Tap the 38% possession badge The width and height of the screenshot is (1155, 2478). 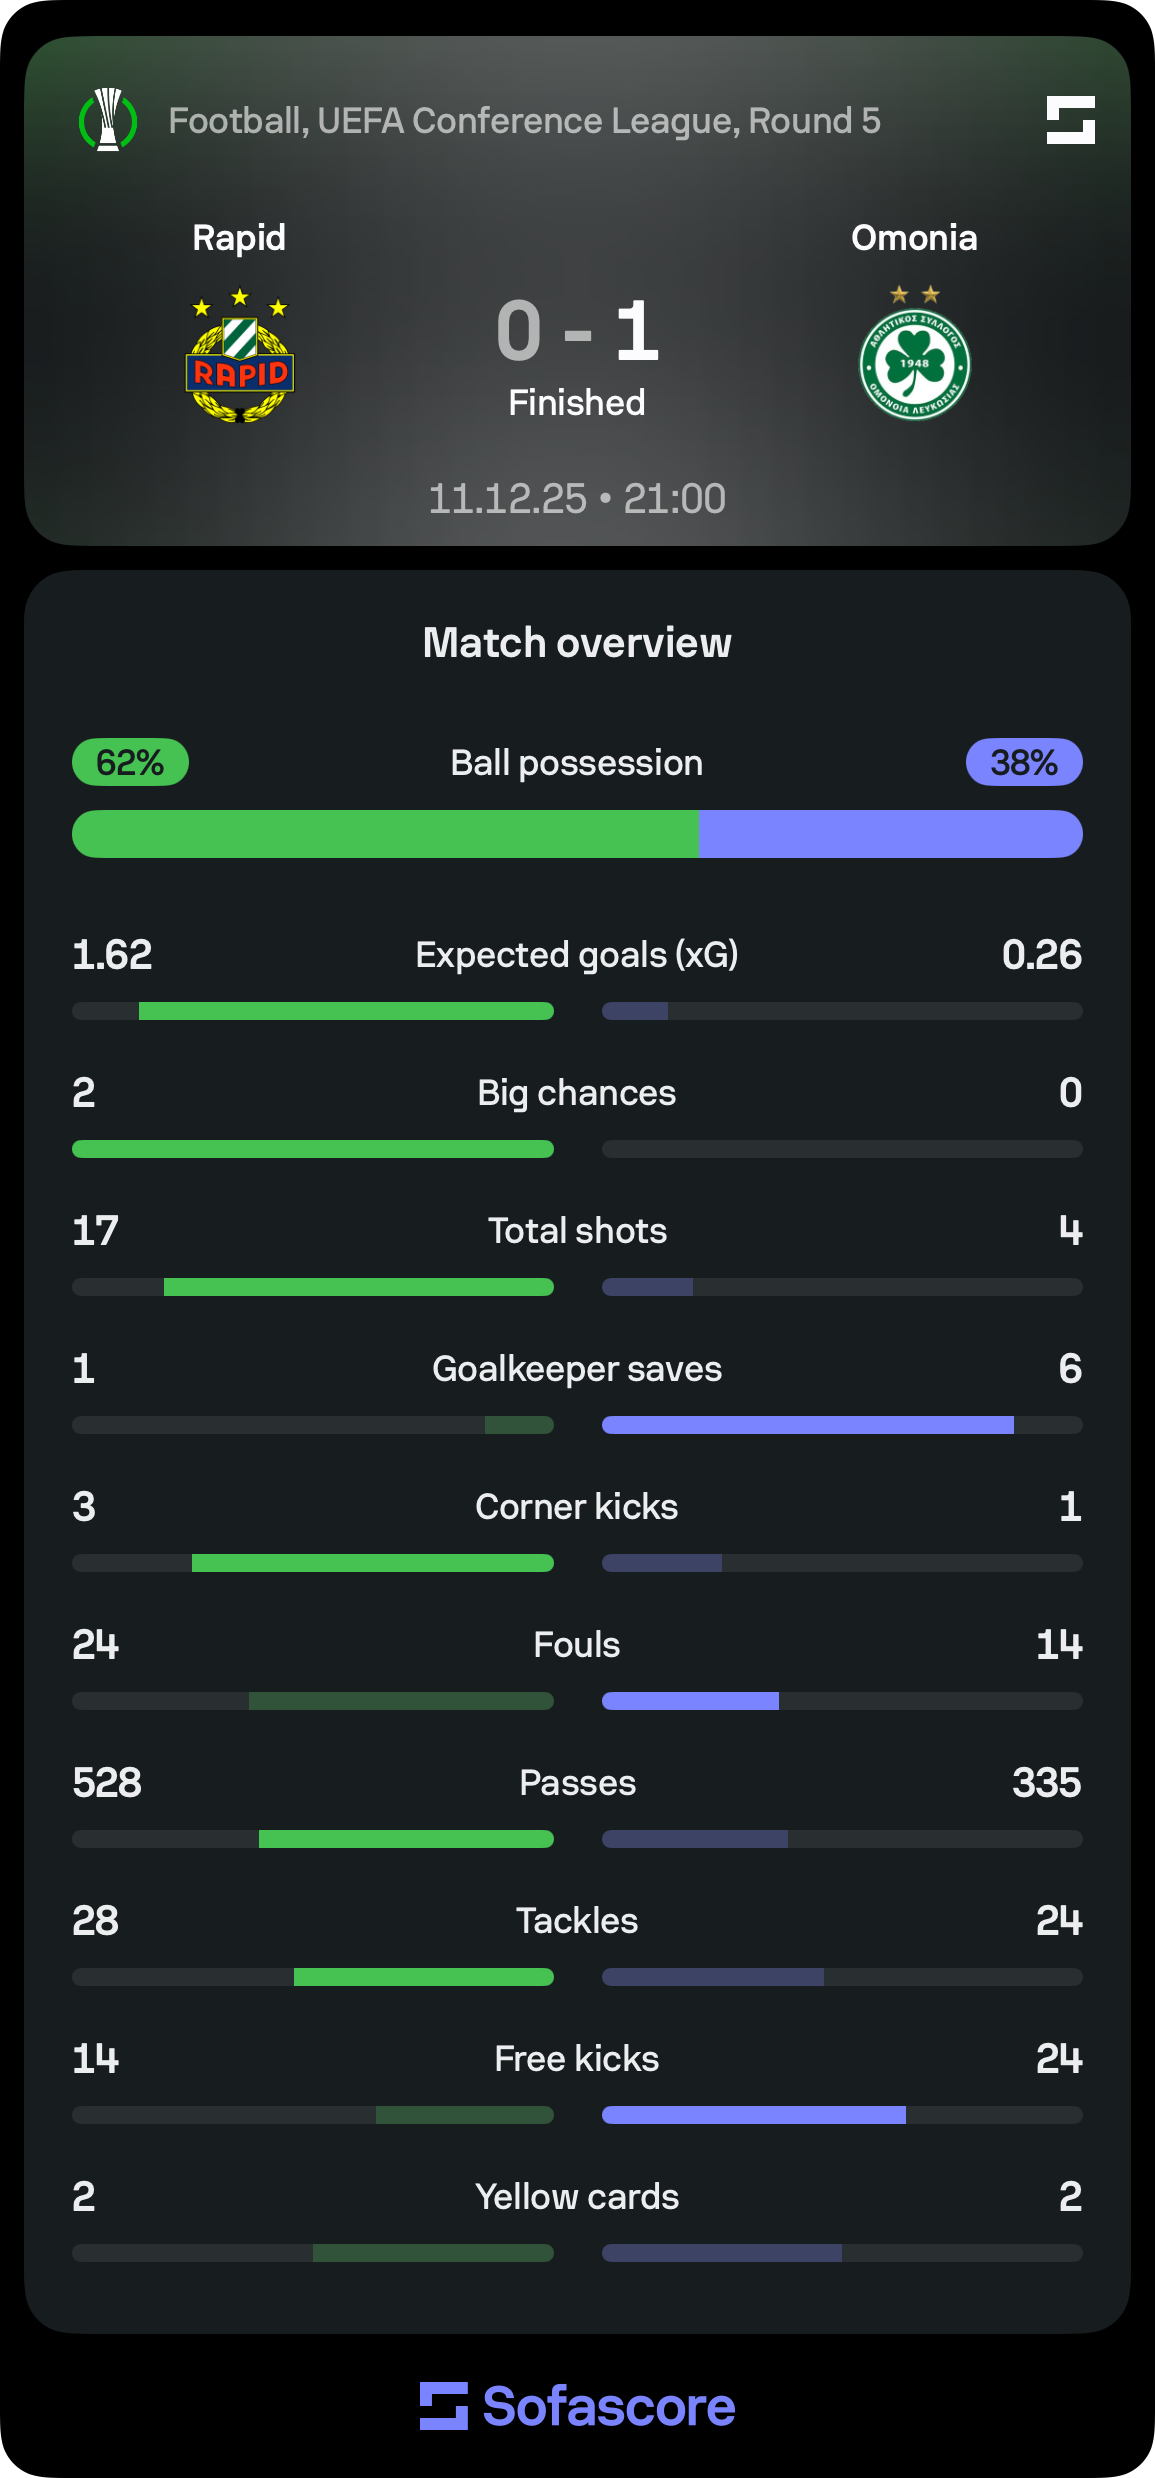click(1024, 763)
